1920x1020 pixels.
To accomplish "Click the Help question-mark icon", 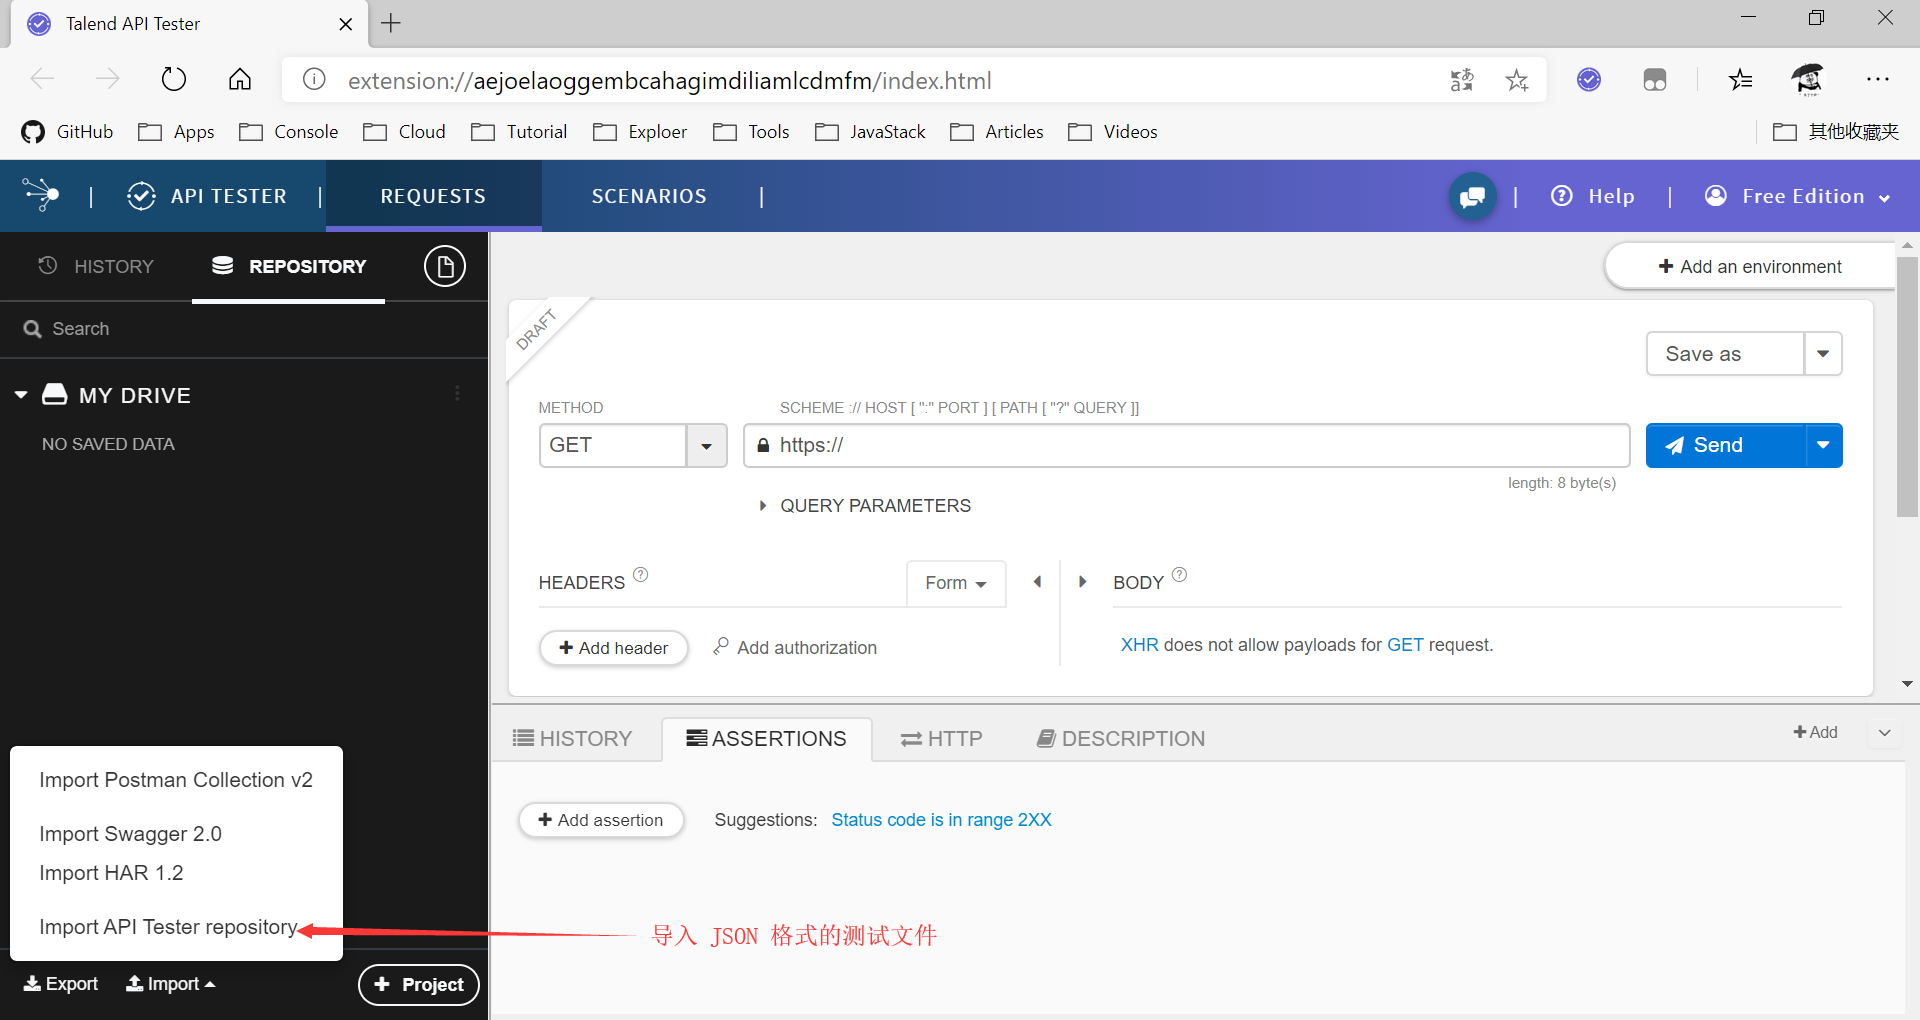I will pos(1563,196).
